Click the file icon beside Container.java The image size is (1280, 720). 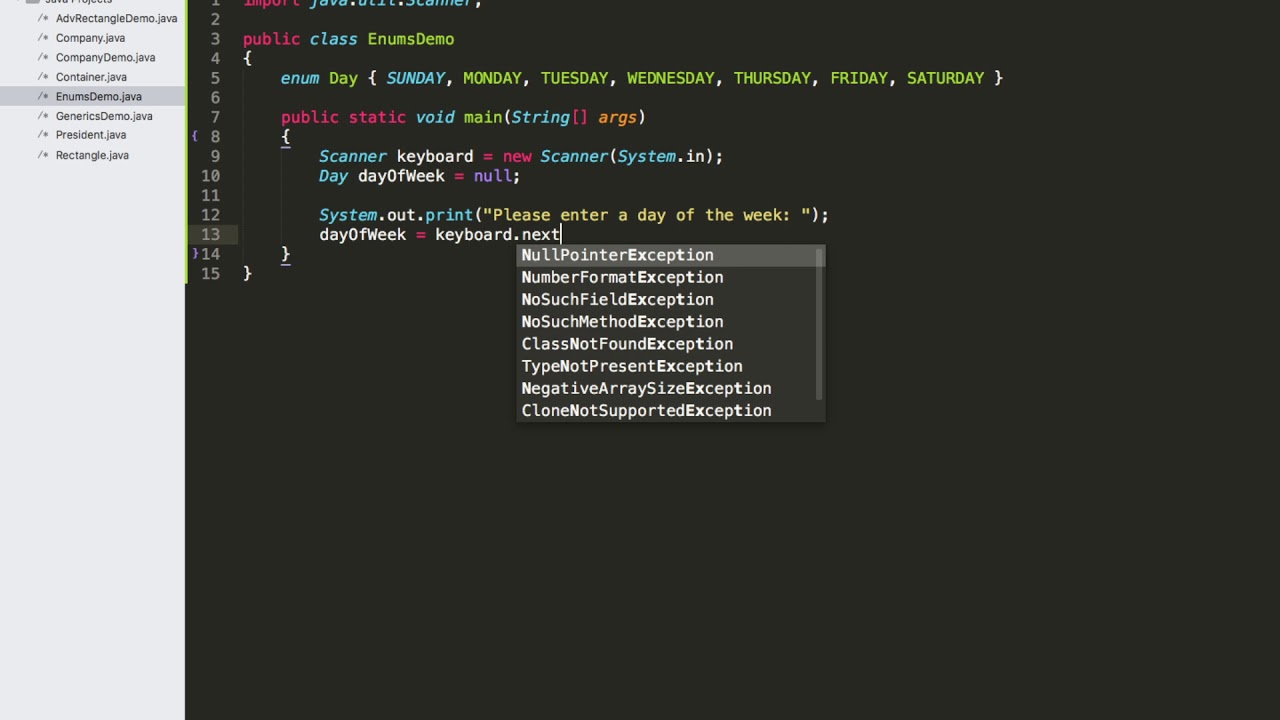tap(43, 77)
